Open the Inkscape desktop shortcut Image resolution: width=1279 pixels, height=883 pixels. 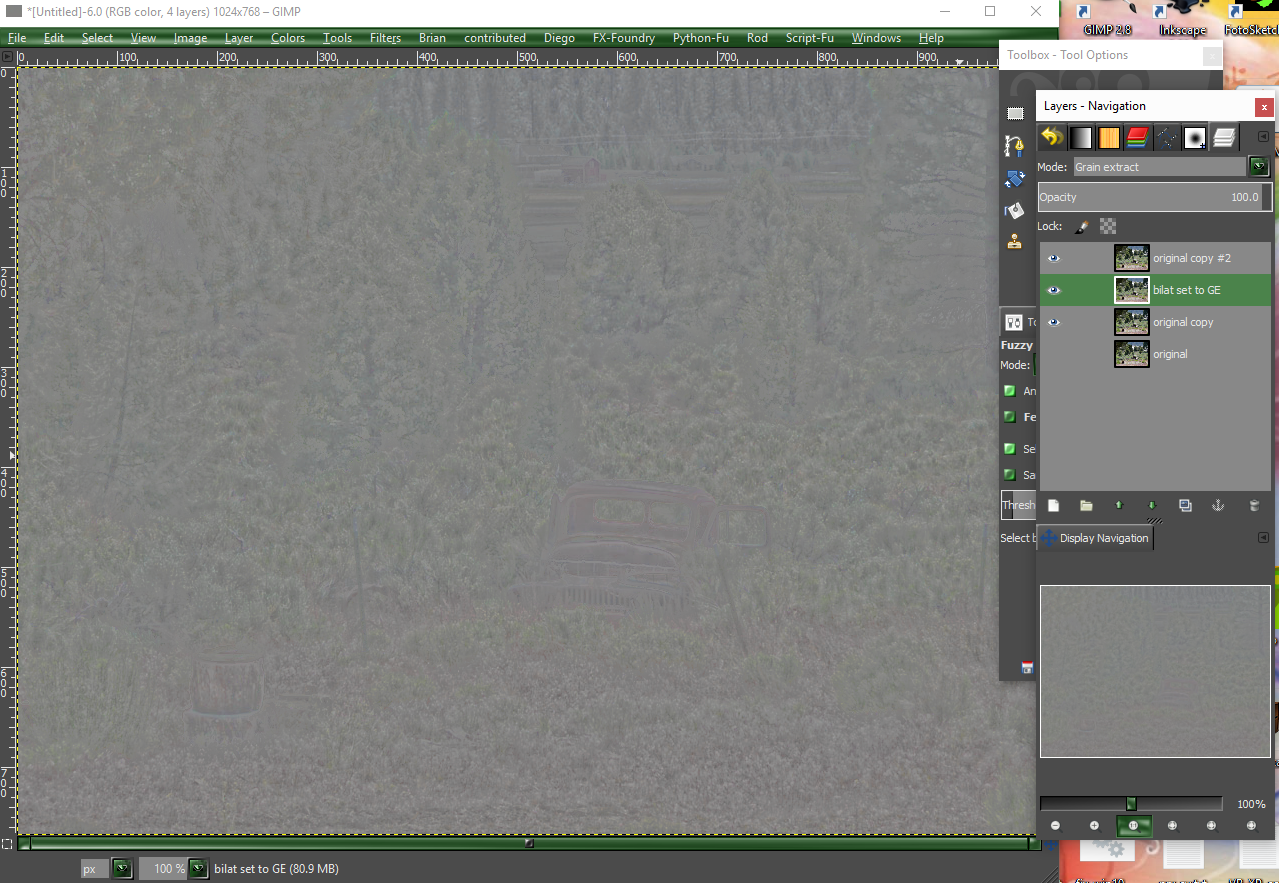click(1181, 18)
